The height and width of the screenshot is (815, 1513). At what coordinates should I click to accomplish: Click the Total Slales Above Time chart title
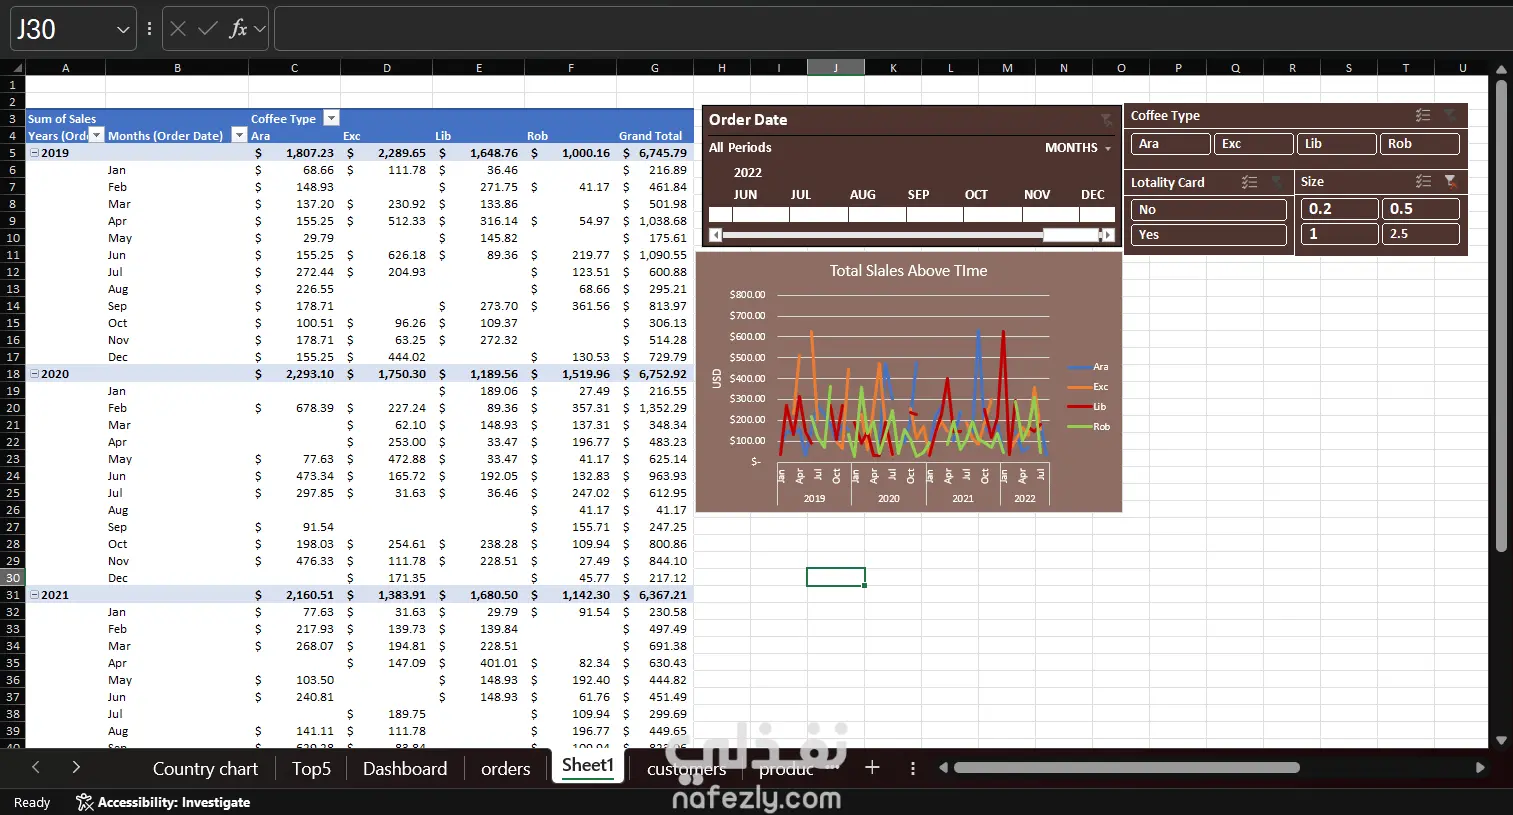pos(908,271)
